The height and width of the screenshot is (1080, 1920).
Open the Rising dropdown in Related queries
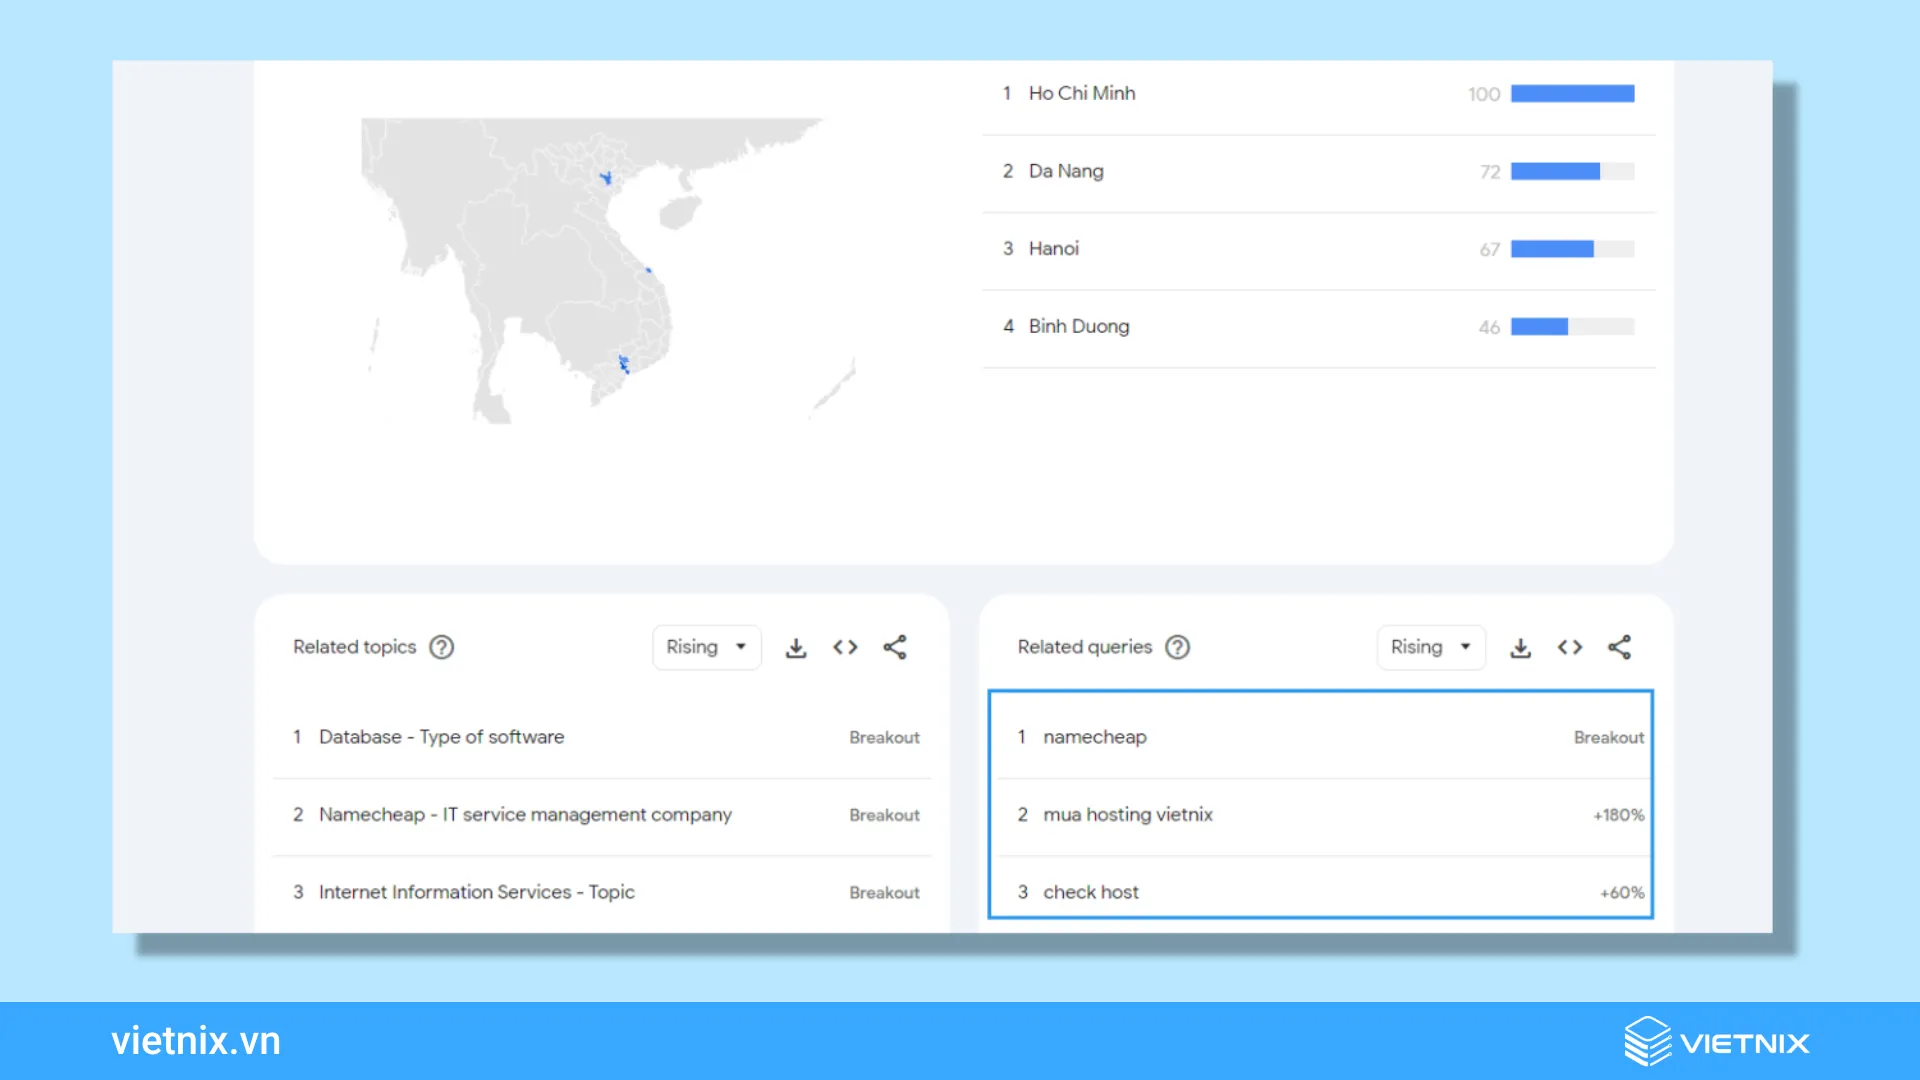(1427, 646)
